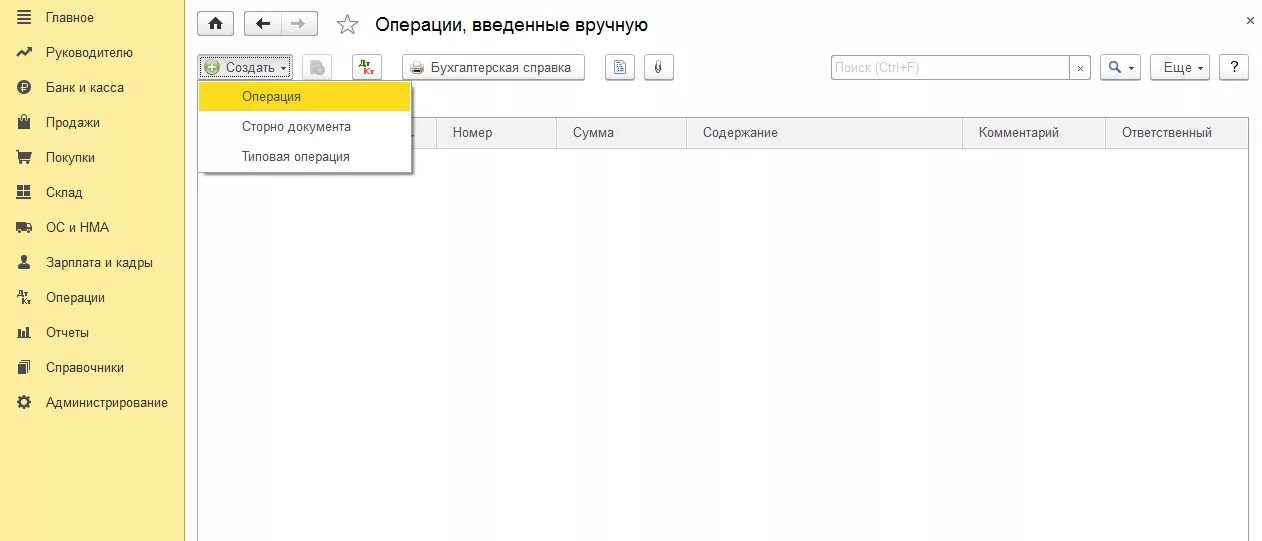Screen dimensions: 1262x541
Task: Expand the Еще menu
Action: [1181, 67]
